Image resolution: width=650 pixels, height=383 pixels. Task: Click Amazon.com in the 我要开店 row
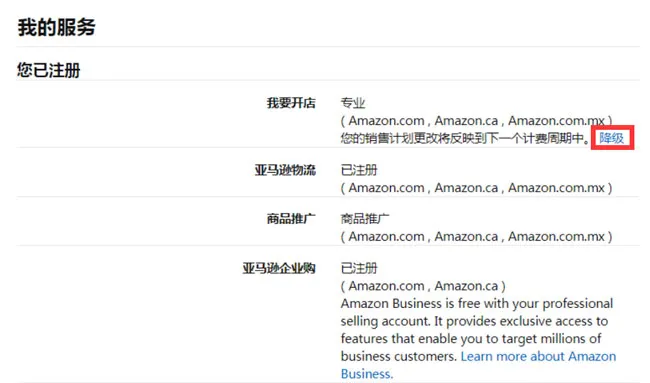(386, 121)
